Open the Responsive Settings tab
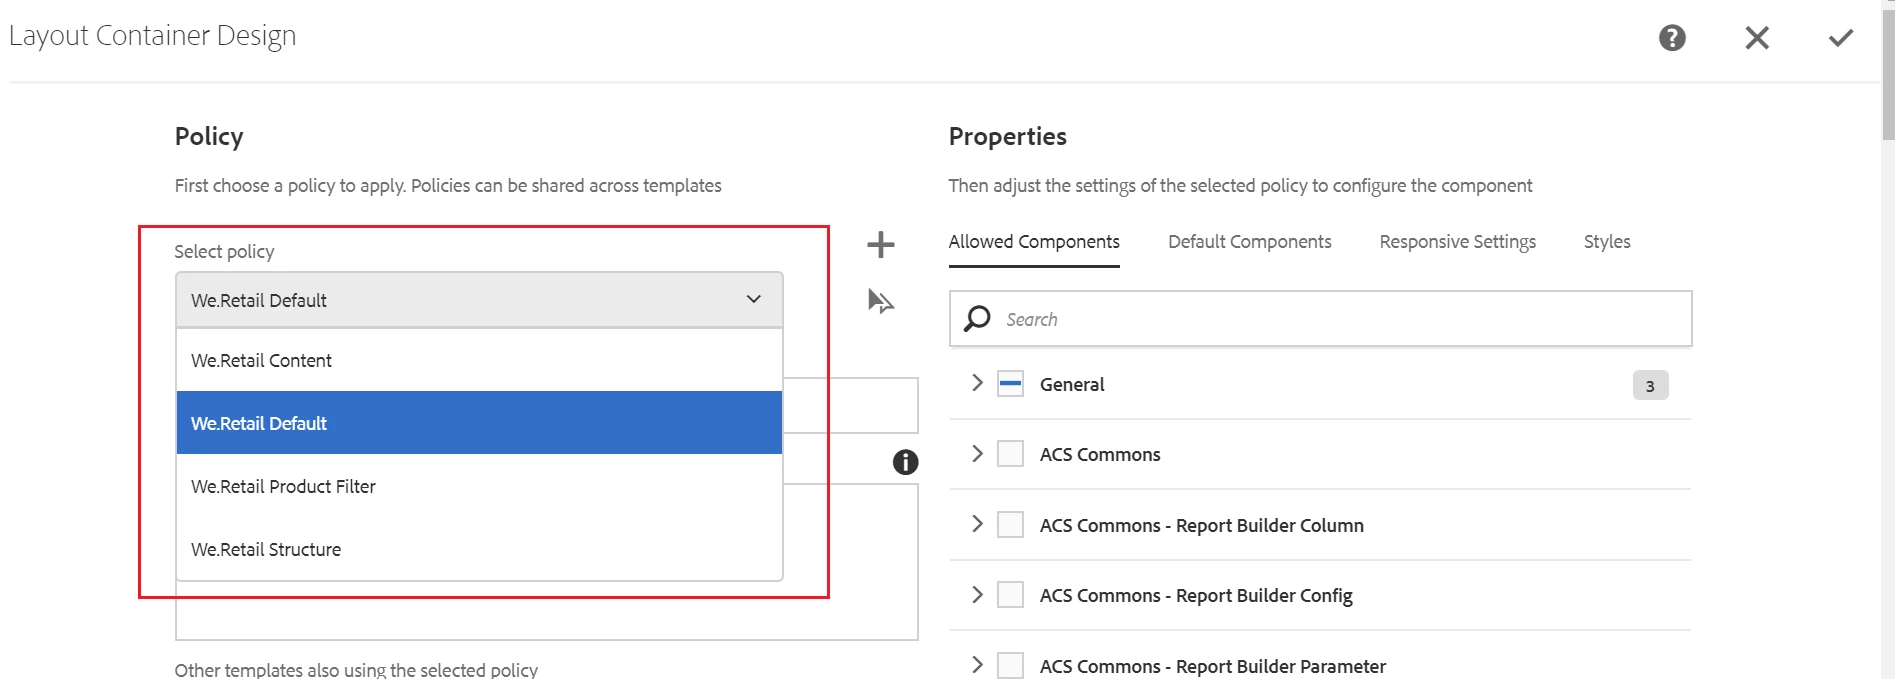Image resolution: width=1895 pixels, height=679 pixels. click(x=1458, y=242)
